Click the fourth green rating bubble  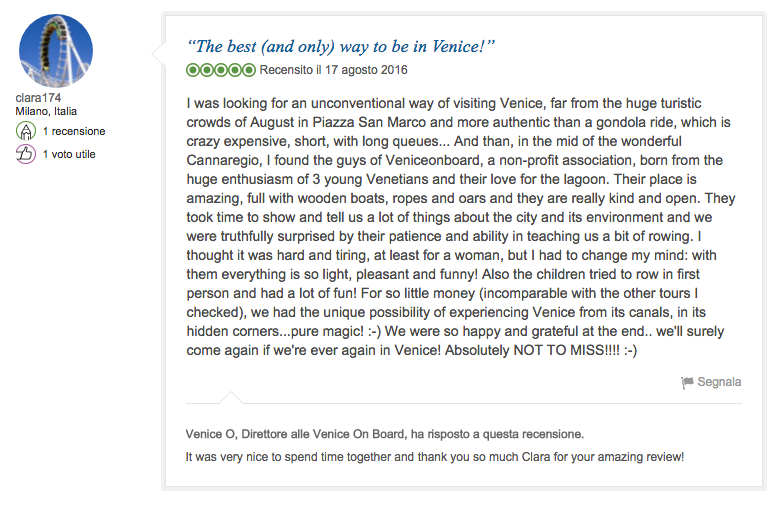click(x=235, y=70)
